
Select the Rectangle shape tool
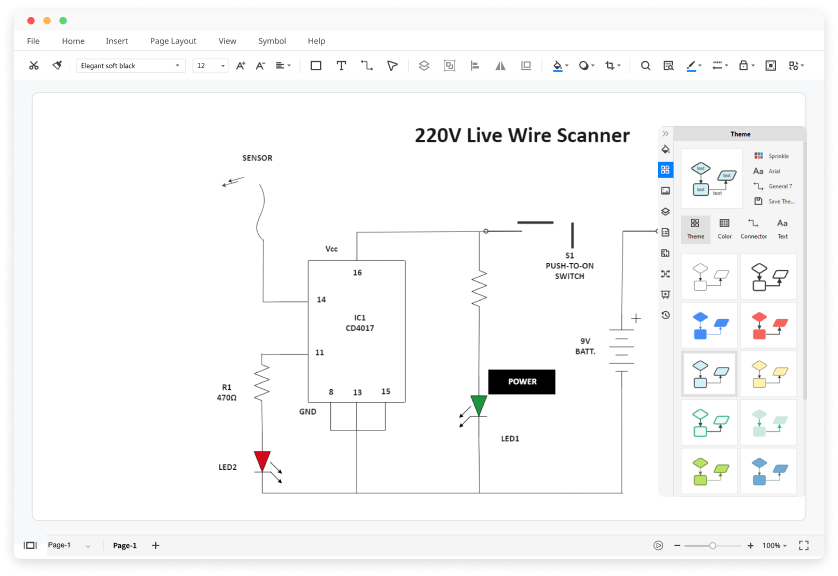(x=316, y=65)
